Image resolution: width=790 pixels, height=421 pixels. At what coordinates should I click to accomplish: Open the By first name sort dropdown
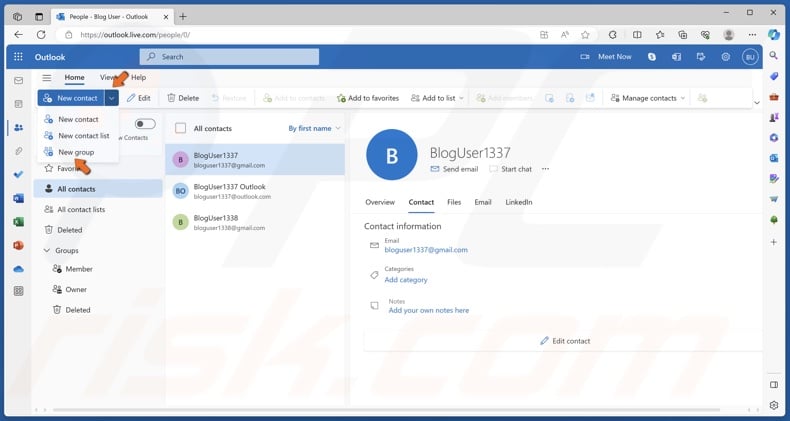tap(314, 128)
